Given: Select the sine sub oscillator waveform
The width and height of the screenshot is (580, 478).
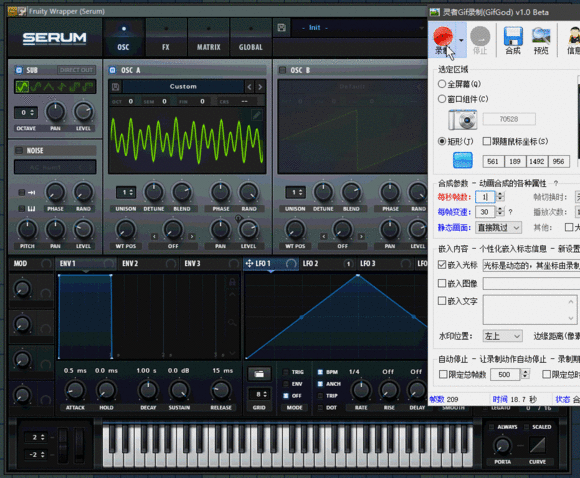Looking at the screenshot, I should [22, 87].
